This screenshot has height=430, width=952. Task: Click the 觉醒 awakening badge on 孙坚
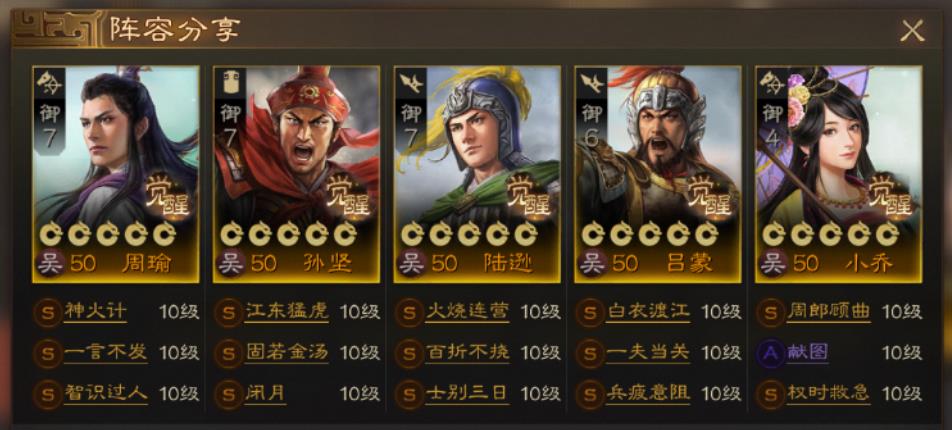tap(348, 196)
